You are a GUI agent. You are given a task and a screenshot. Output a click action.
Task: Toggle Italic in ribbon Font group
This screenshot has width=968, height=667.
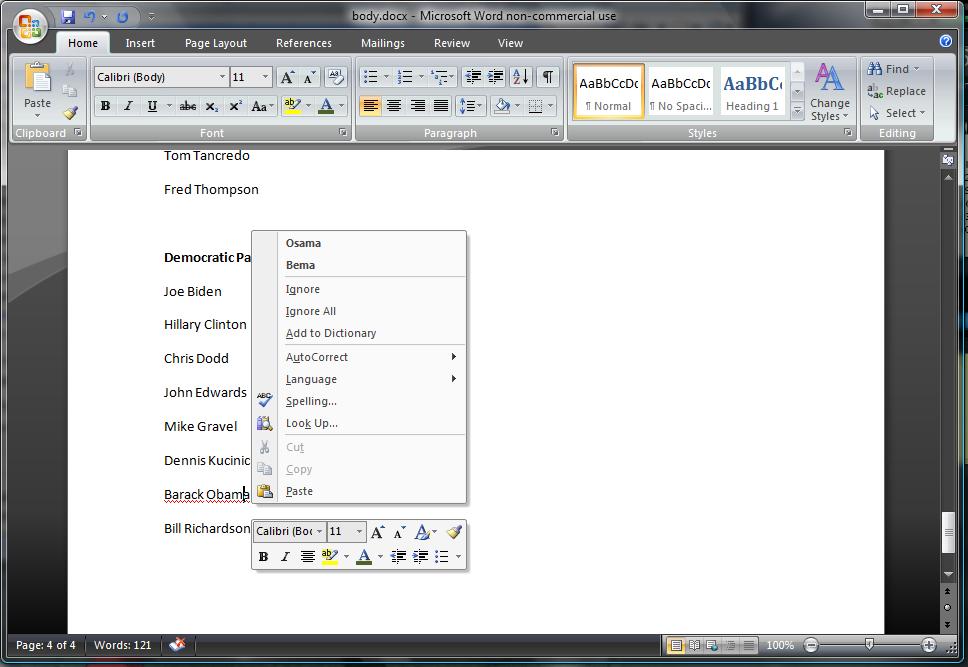(128, 106)
